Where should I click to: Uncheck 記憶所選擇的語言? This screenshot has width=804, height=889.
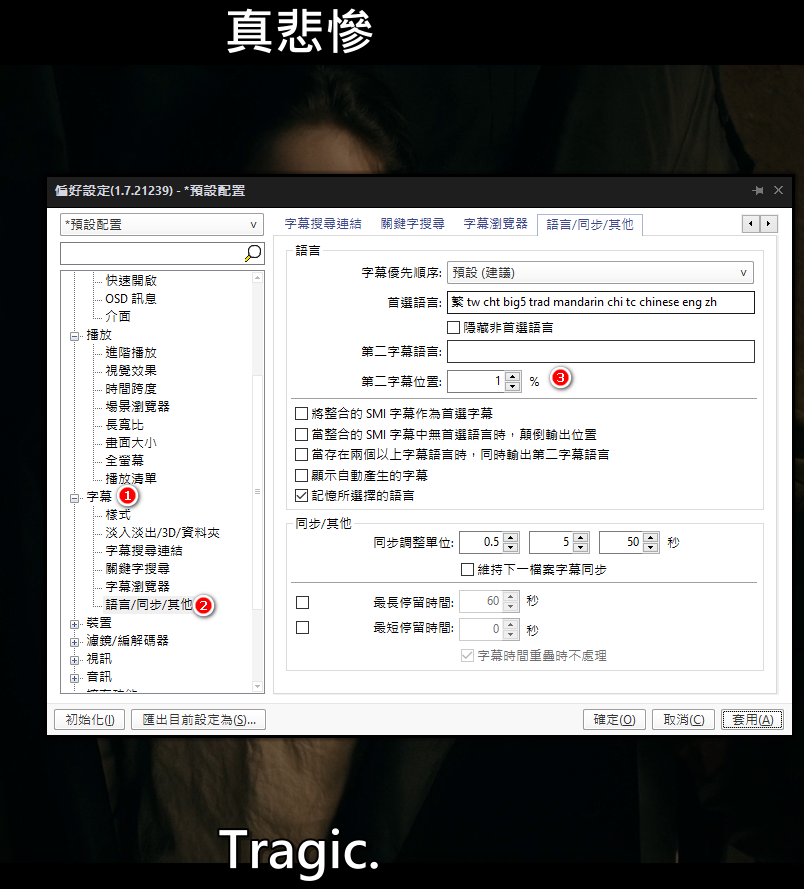[x=302, y=494]
